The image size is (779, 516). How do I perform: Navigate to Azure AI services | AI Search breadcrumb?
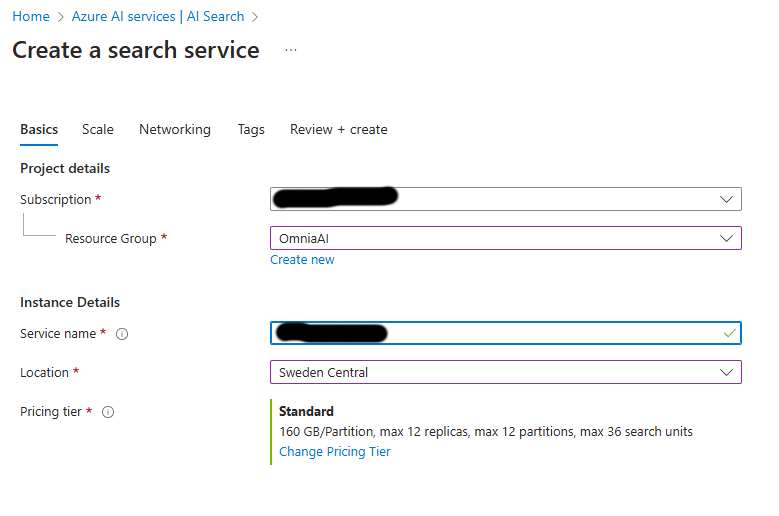[x=158, y=16]
